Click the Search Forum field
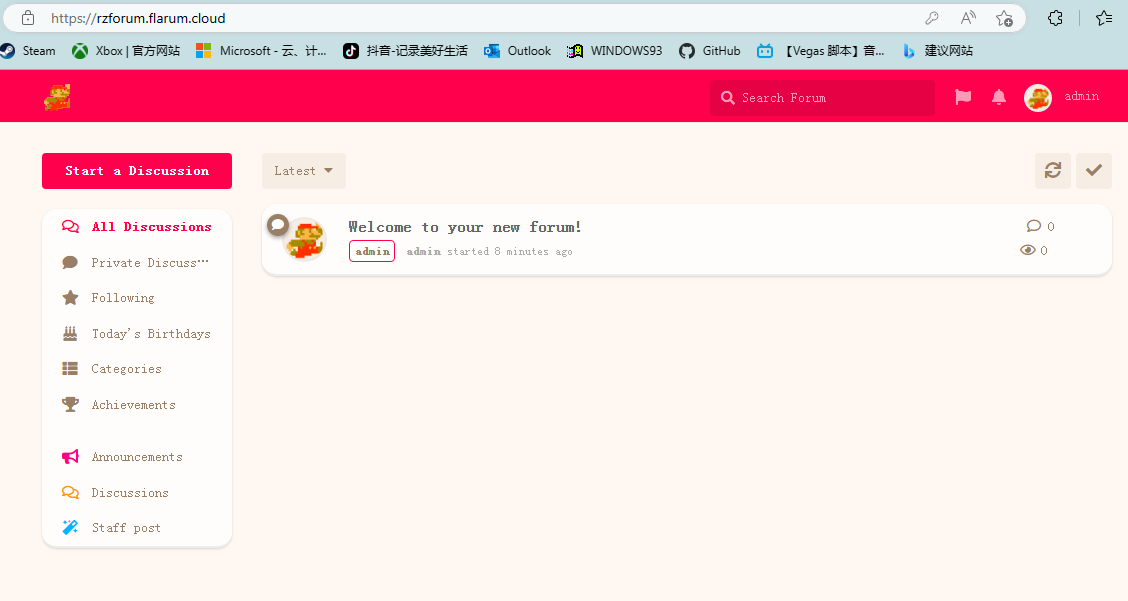 coord(822,98)
